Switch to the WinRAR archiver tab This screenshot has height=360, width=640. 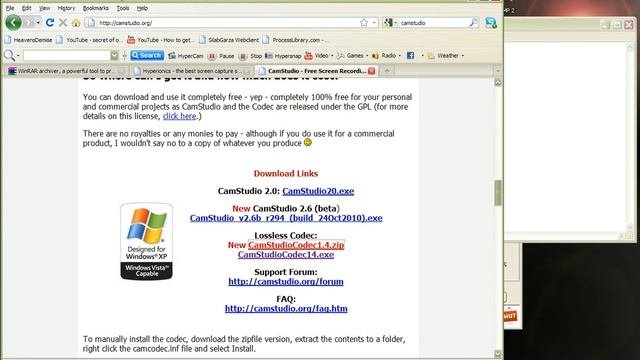[66, 71]
